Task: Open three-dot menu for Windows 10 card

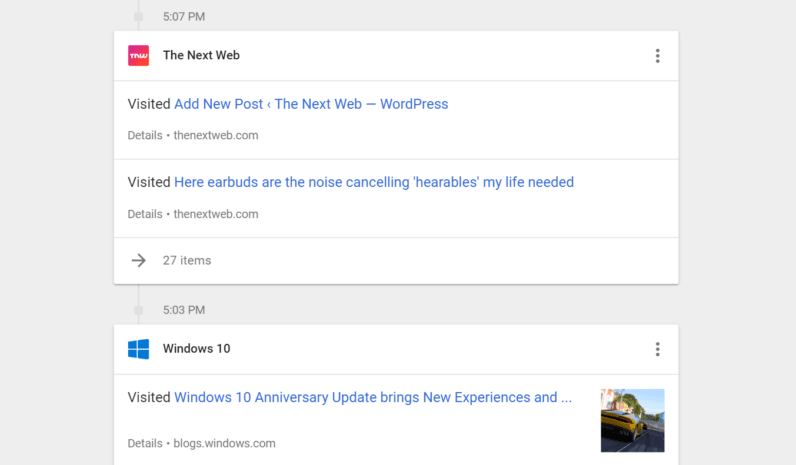Action: (x=657, y=349)
